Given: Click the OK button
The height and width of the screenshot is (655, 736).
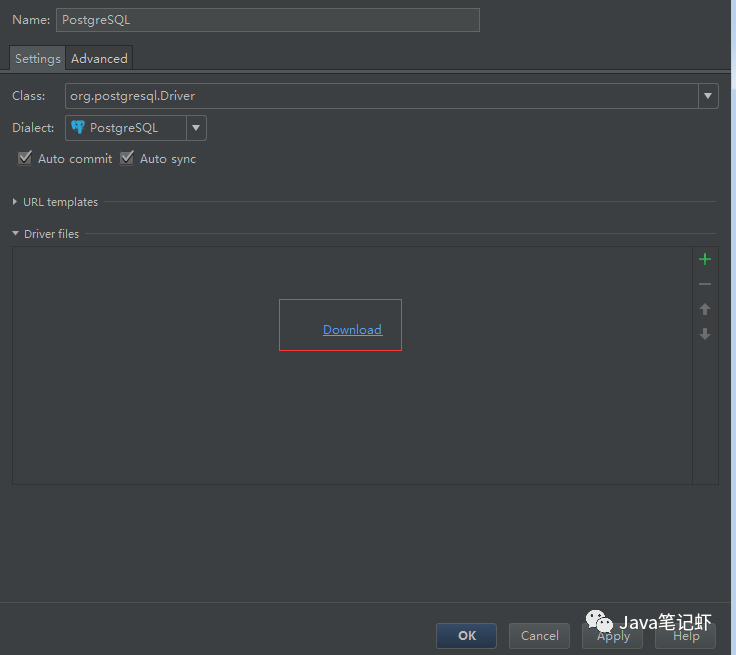Looking at the screenshot, I should [466, 636].
